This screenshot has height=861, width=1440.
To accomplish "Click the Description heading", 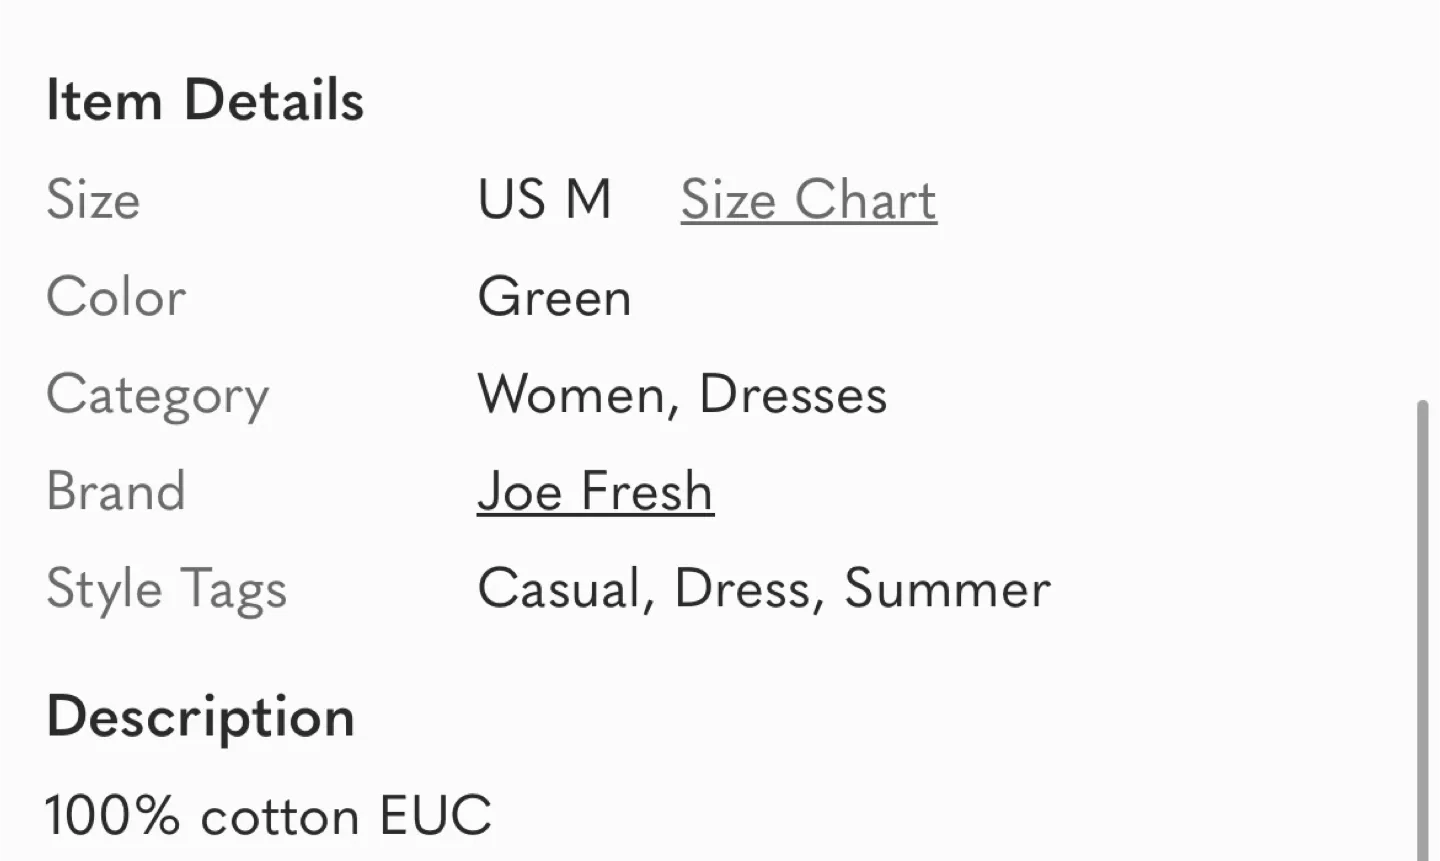I will [x=199, y=716].
